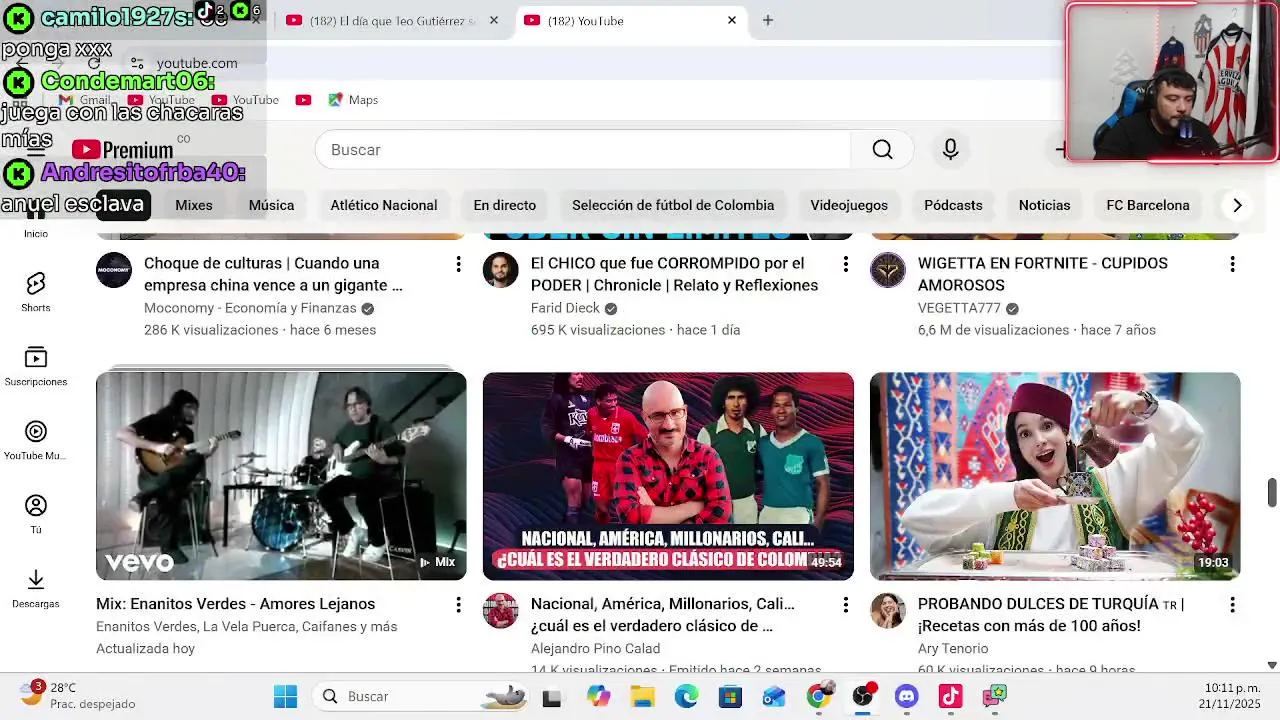Open options menu for PROBANDO DULCES DE TURQUÍA

click(1232, 605)
